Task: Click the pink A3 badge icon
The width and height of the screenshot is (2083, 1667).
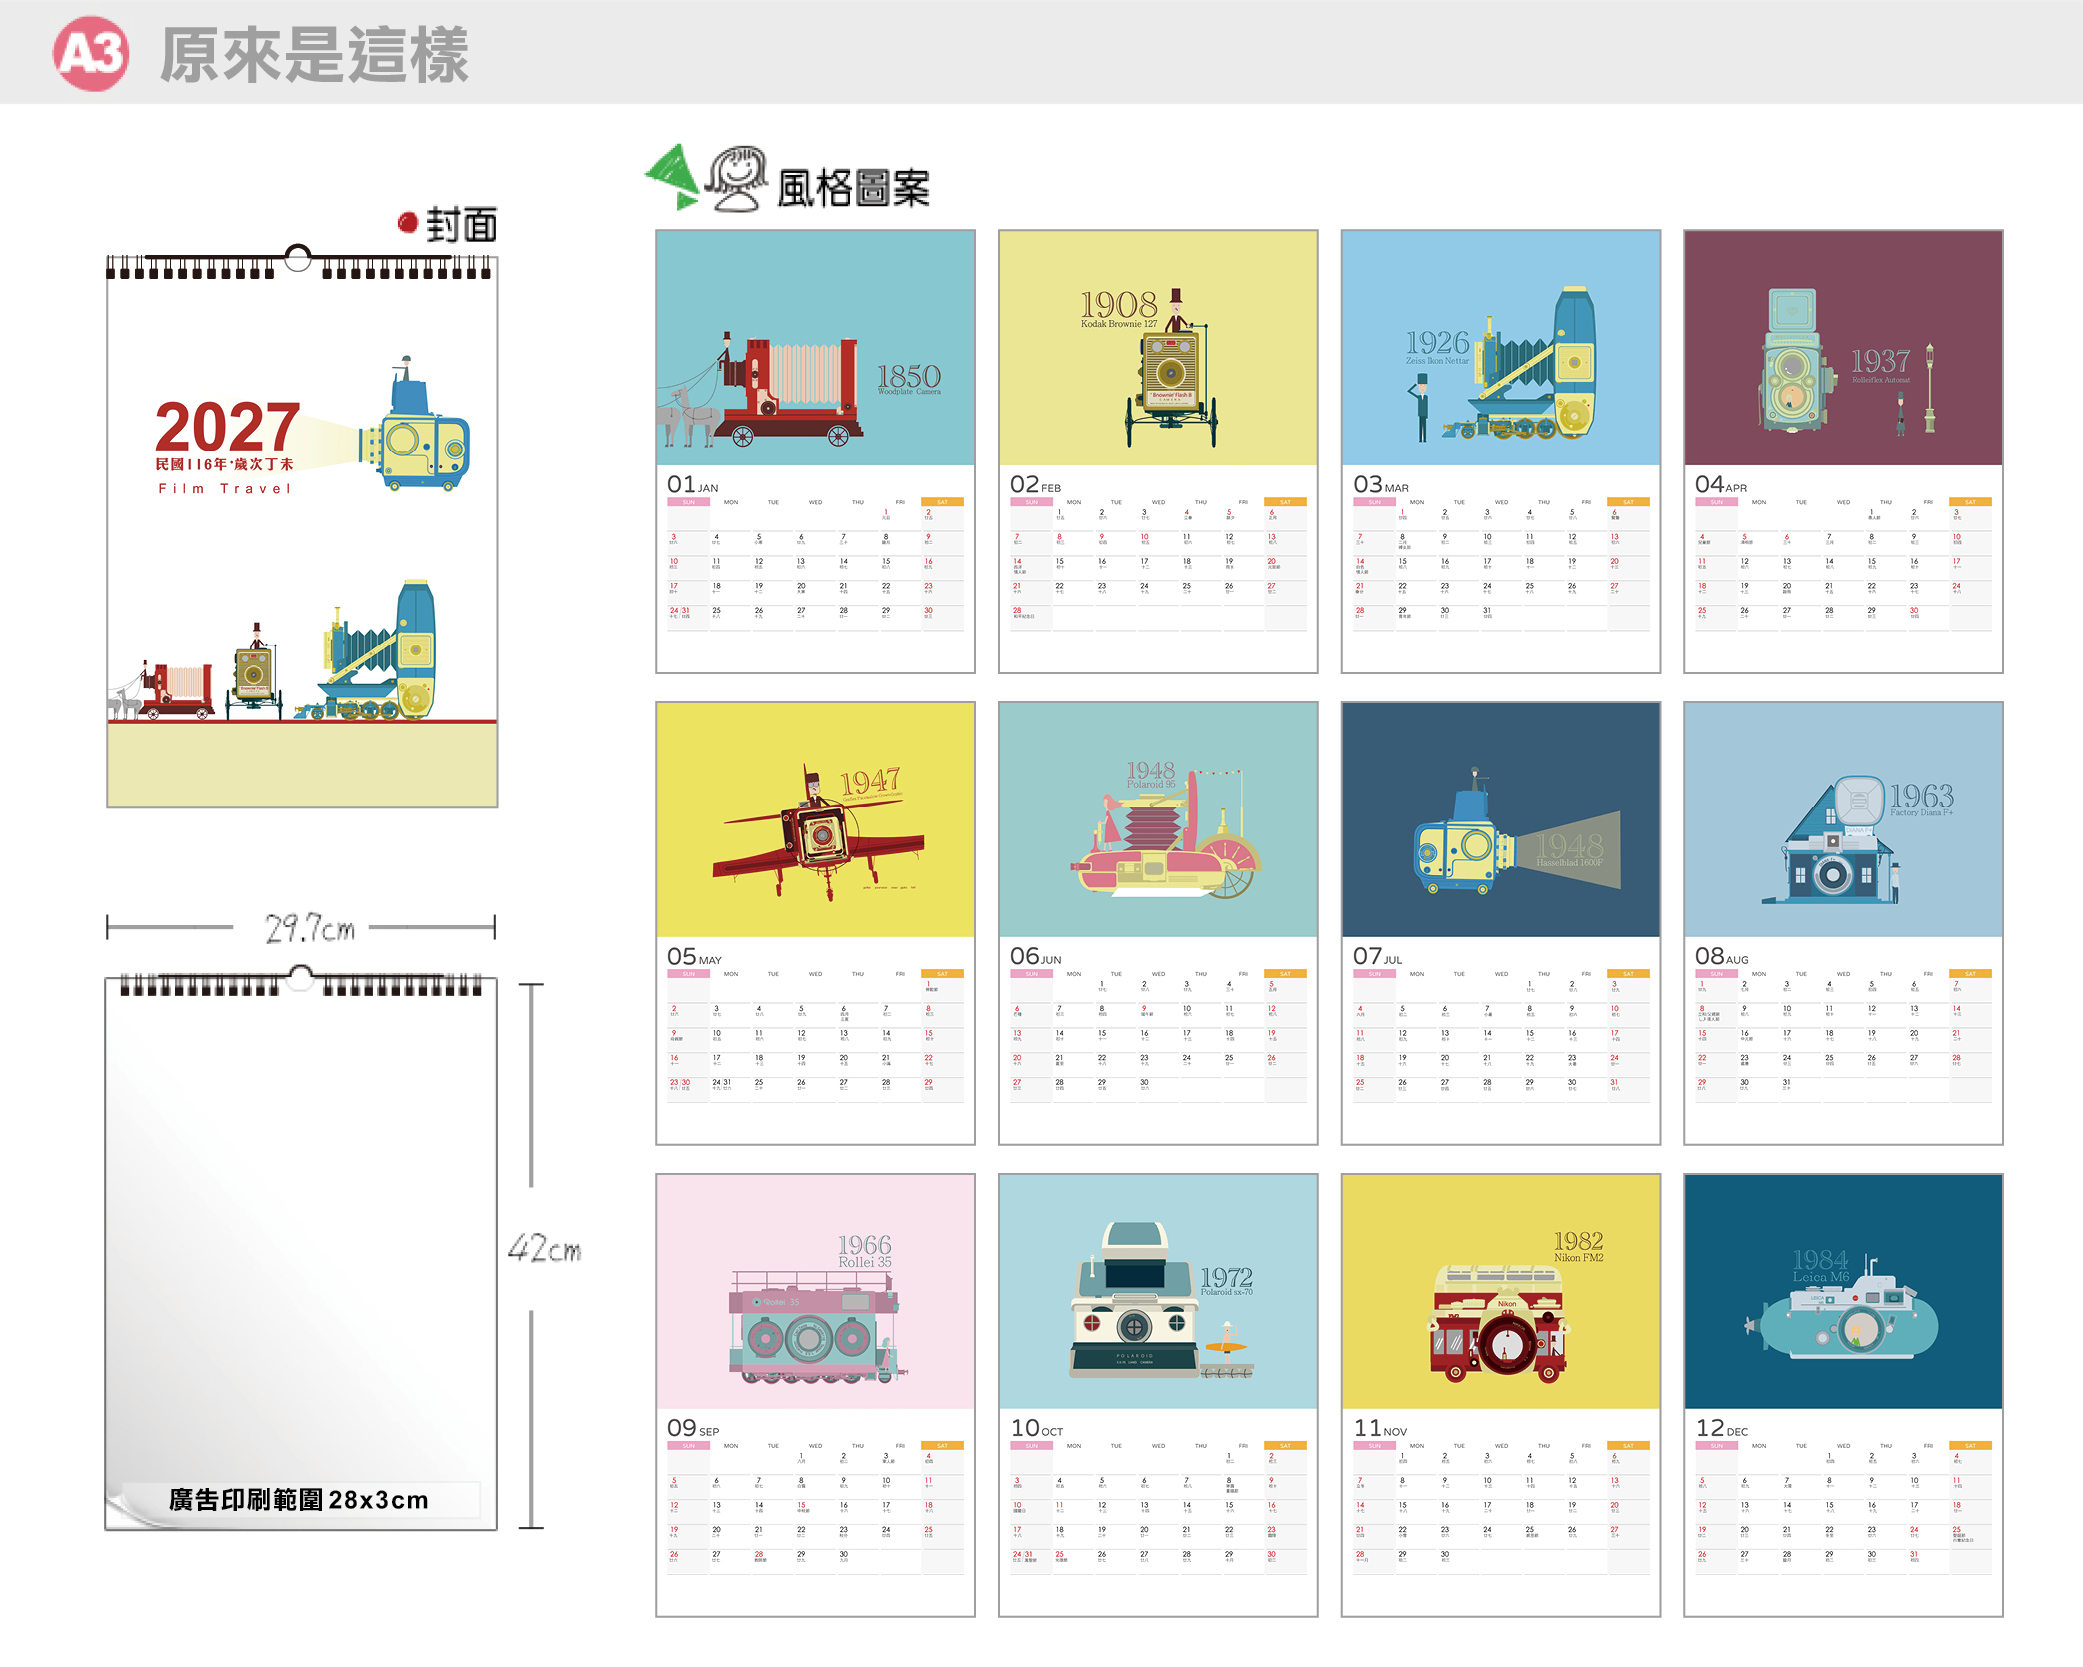Action: 91,54
